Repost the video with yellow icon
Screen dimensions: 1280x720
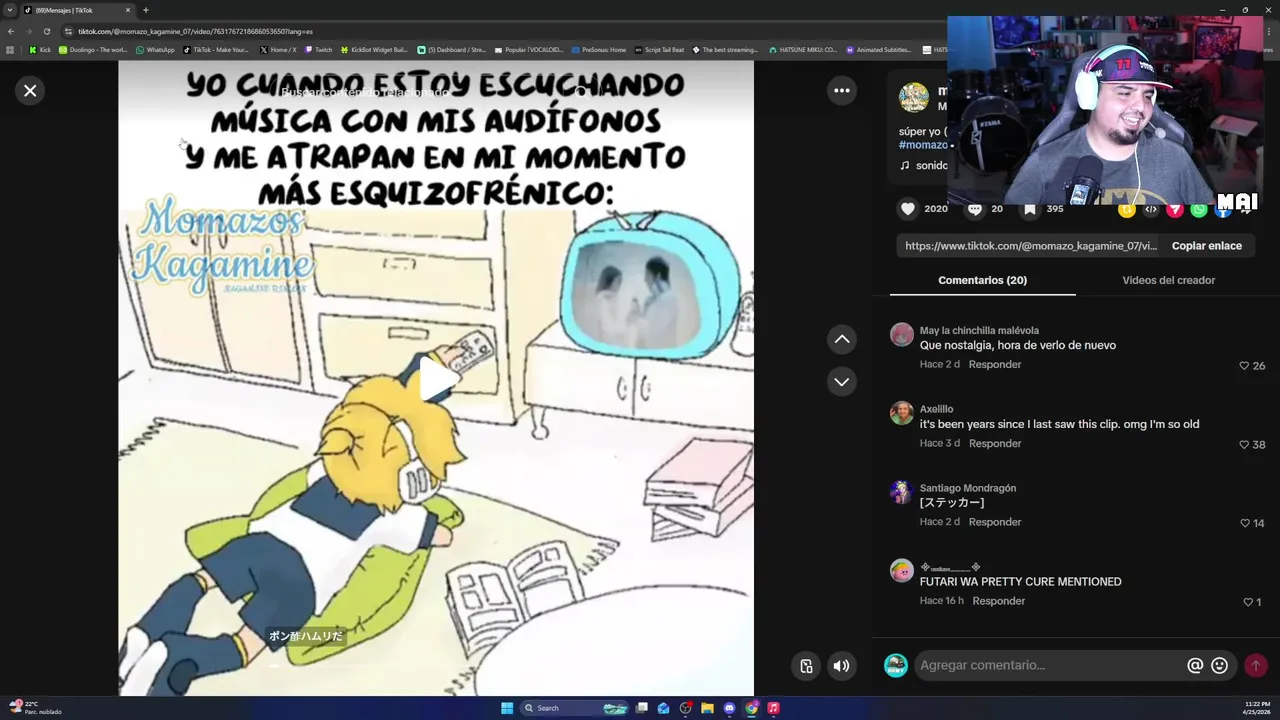point(1127,209)
